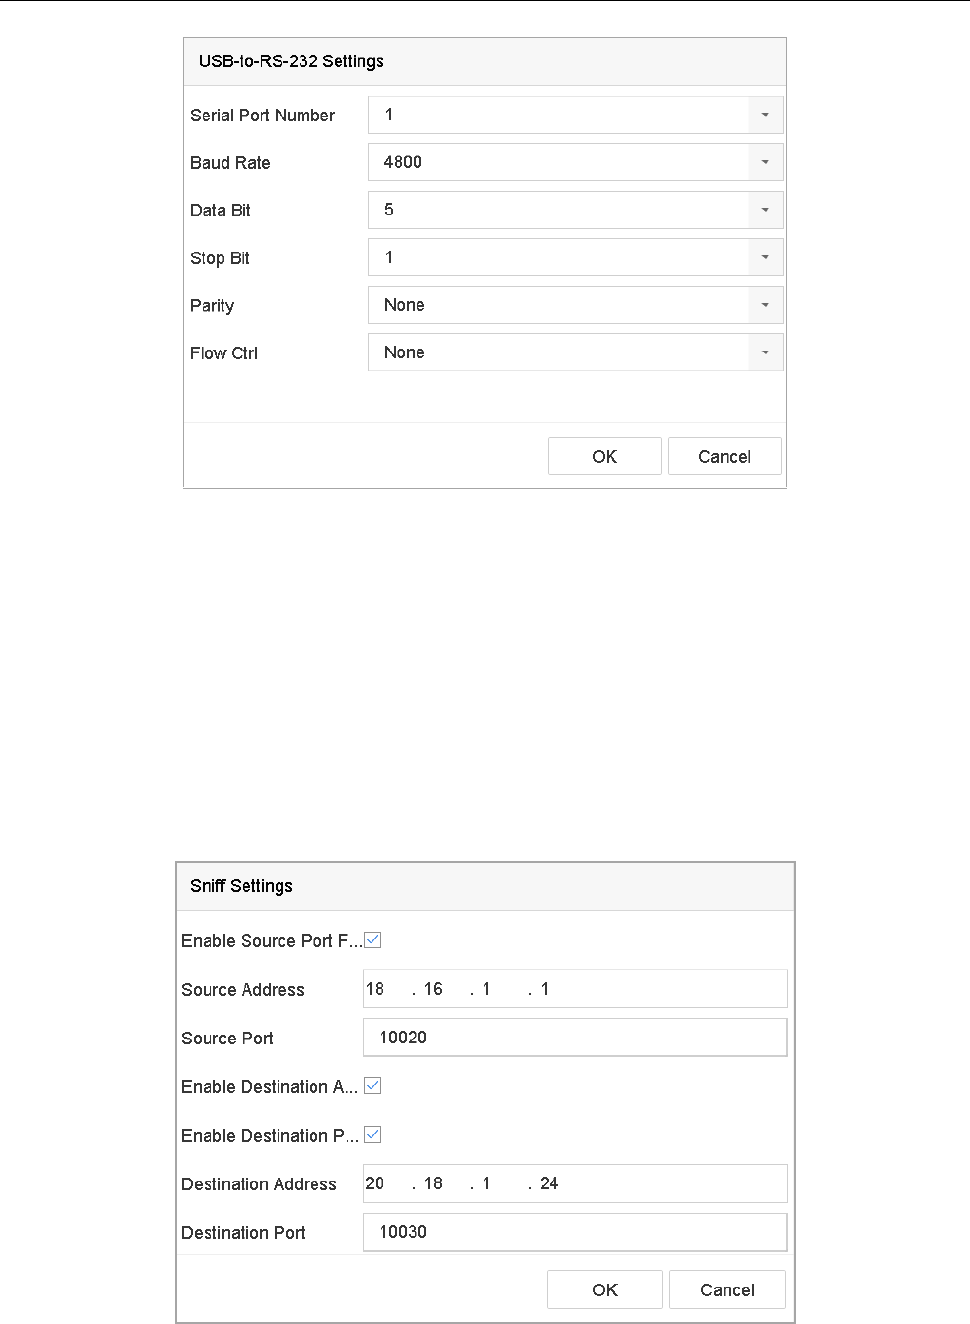Cancel the USB-to-RS-232 Settings dialog
Image resolution: width=970 pixels, height=1324 pixels.
coord(724,456)
